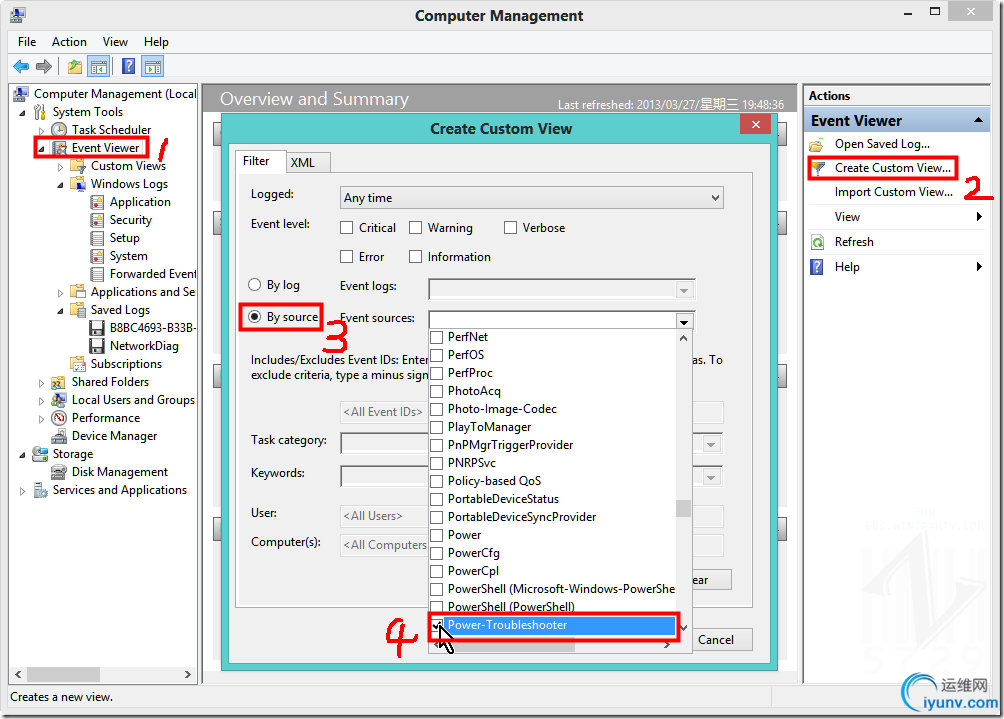Viewport: 1004px width, 719px height.
Task: Collapse the Saved Logs tree node
Action: click(x=60, y=311)
